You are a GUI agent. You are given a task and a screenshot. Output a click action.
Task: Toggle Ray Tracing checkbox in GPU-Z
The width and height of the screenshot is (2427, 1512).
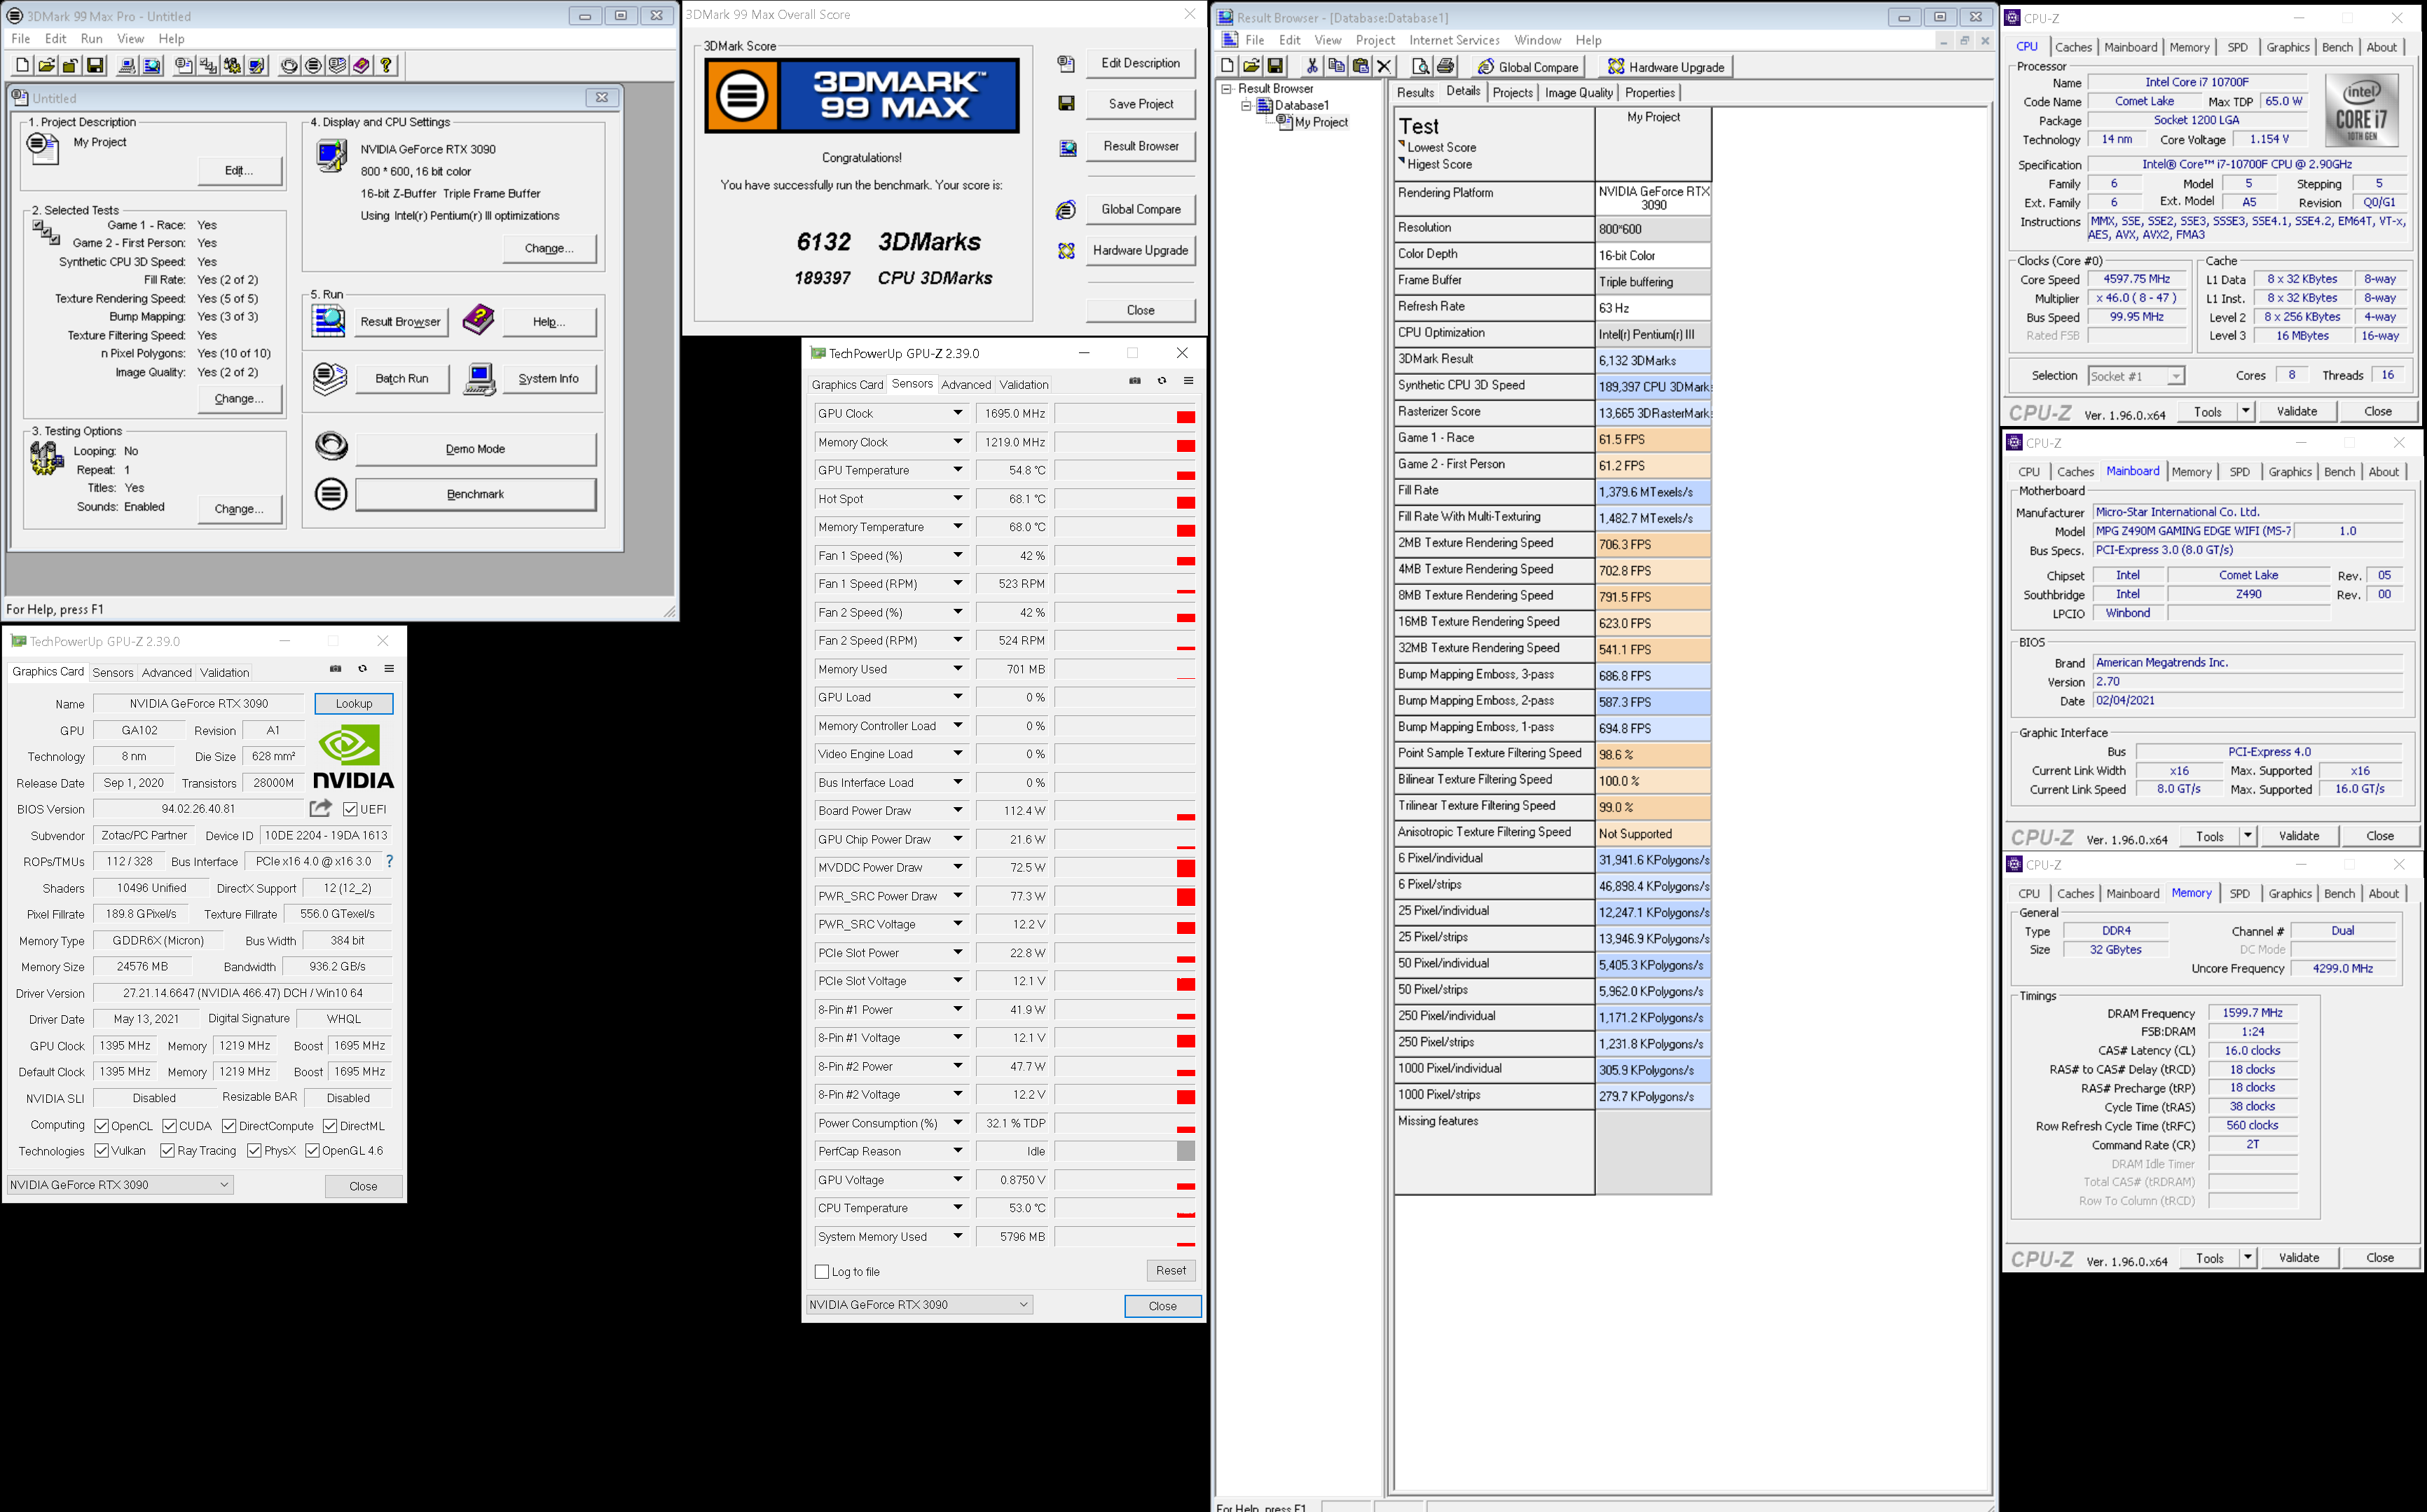point(167,1151)
